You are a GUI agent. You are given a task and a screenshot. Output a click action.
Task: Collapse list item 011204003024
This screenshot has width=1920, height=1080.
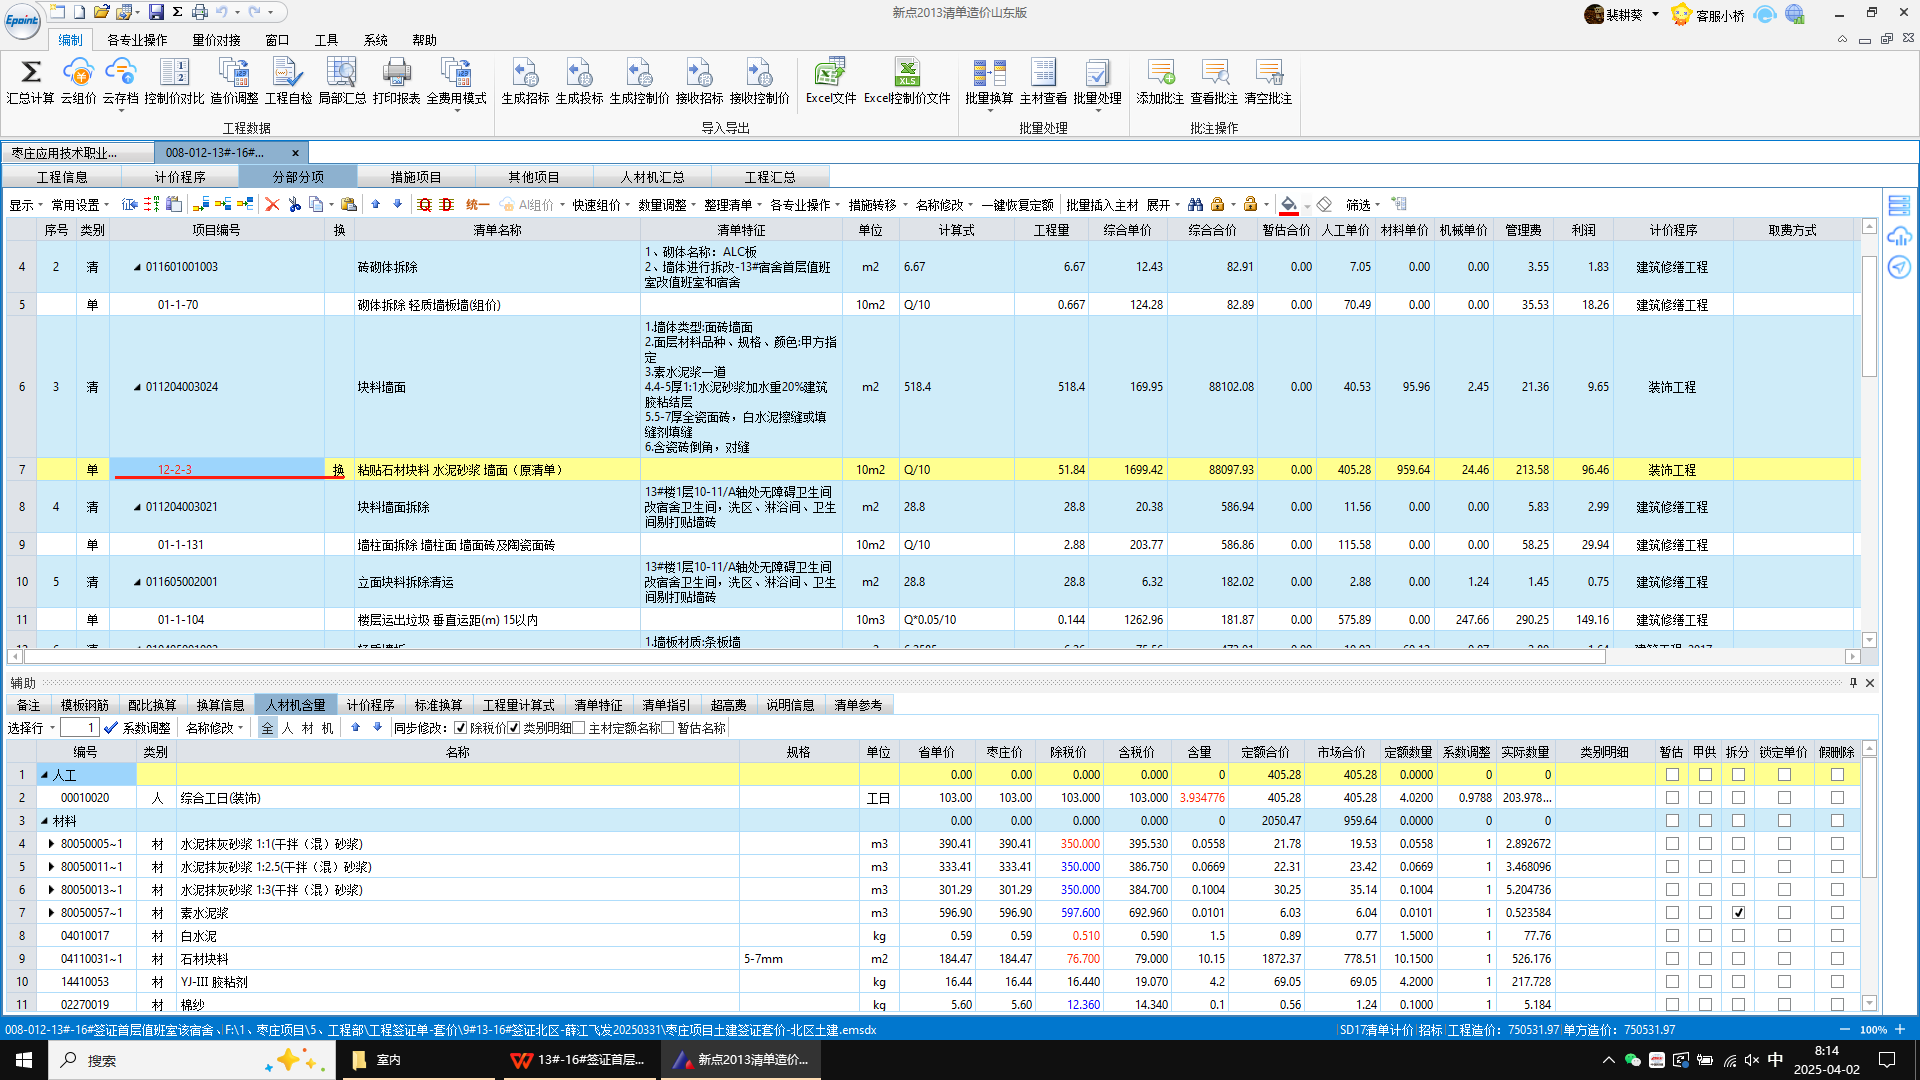pos(137,387)
